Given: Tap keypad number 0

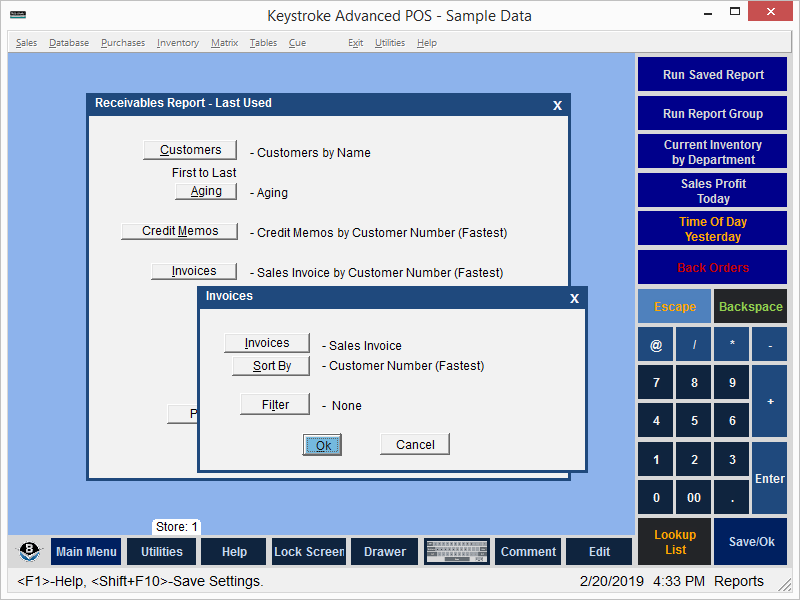Looking at the screenshot, I should click(656, 497).
